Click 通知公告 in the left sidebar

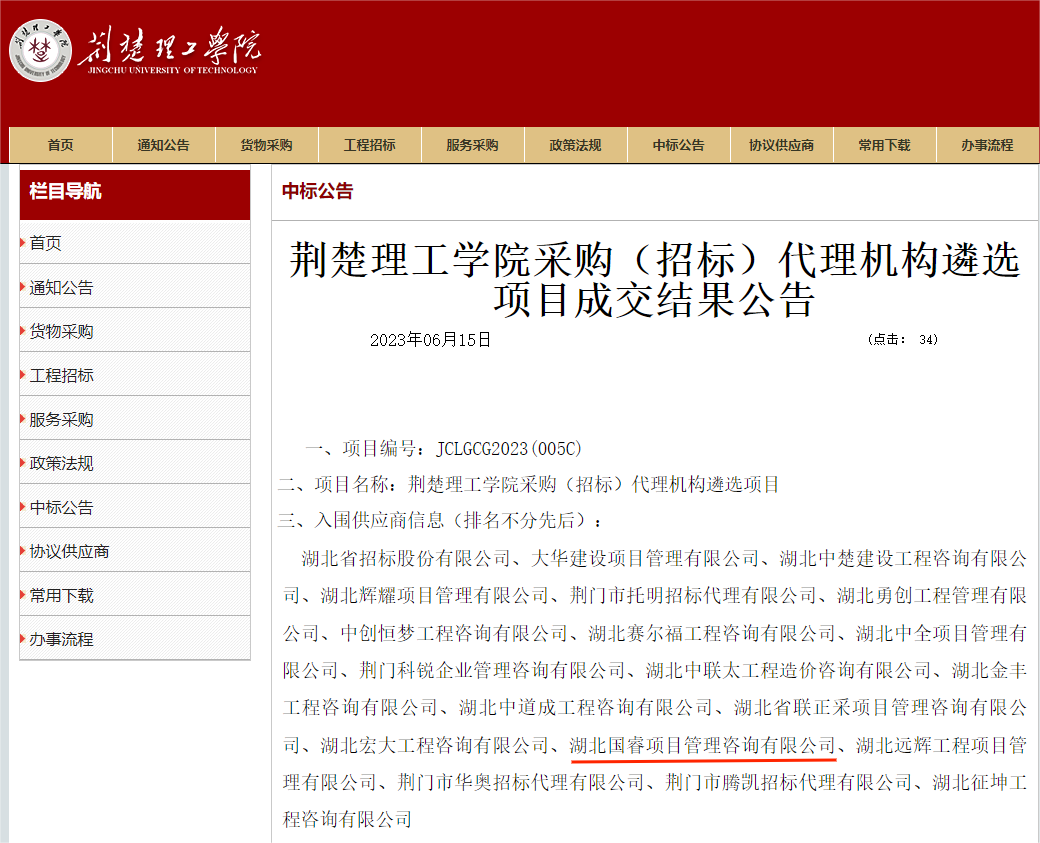[135, 287]
